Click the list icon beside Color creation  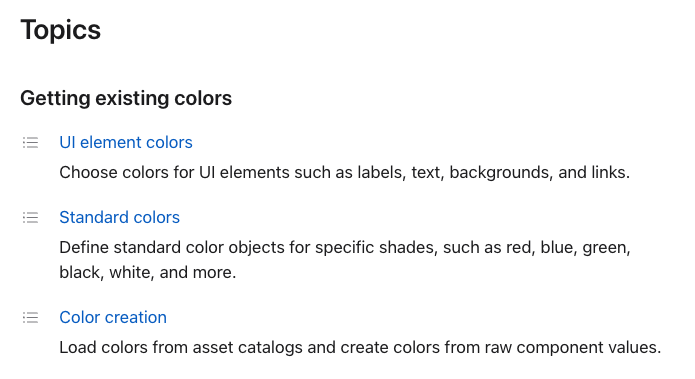(31, 318)
